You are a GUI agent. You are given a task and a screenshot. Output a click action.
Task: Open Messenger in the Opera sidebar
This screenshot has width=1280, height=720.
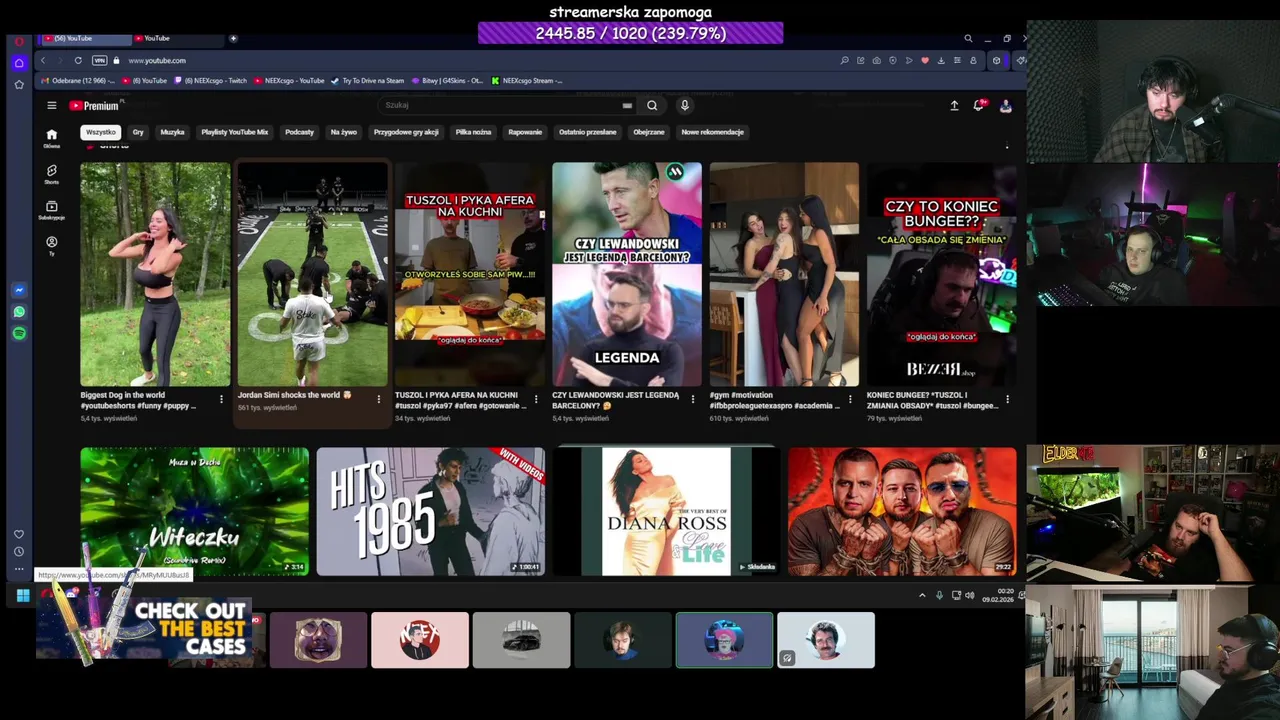tap(19, 290)
